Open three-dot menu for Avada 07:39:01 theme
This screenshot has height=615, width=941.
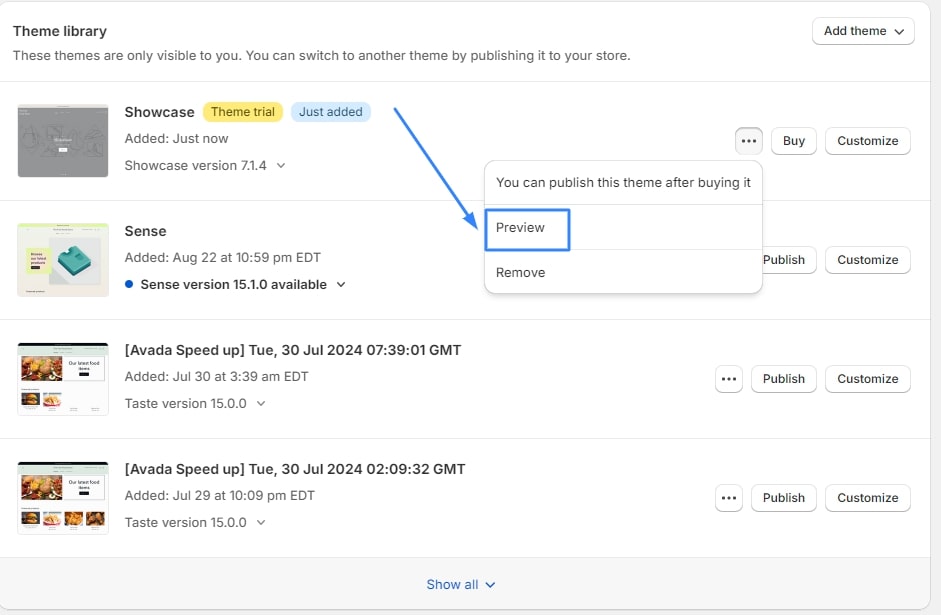click(729, 379)
